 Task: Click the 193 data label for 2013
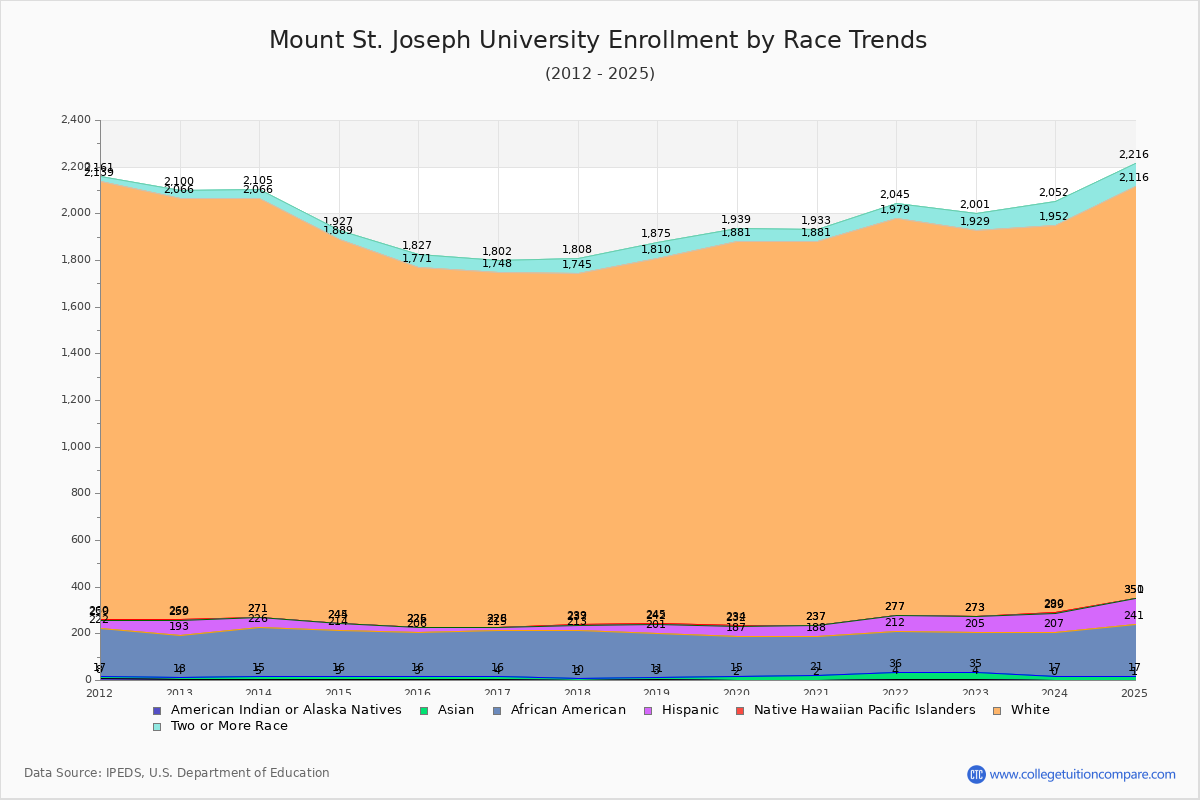pos(179,627)
